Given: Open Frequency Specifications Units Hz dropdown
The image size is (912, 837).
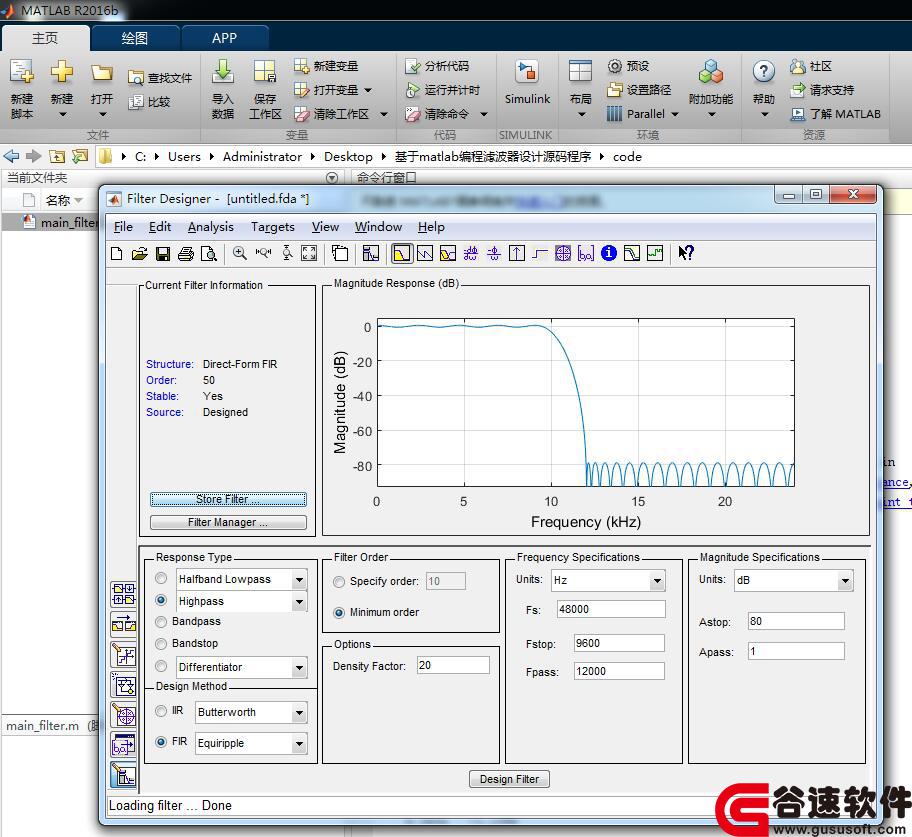Looking at the screenshot, I should [x=657, y=580].
